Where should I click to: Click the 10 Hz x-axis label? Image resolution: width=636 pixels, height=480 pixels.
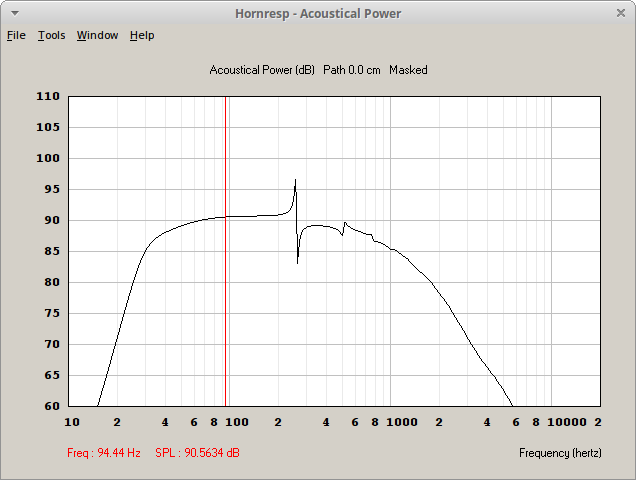[72, 422]
